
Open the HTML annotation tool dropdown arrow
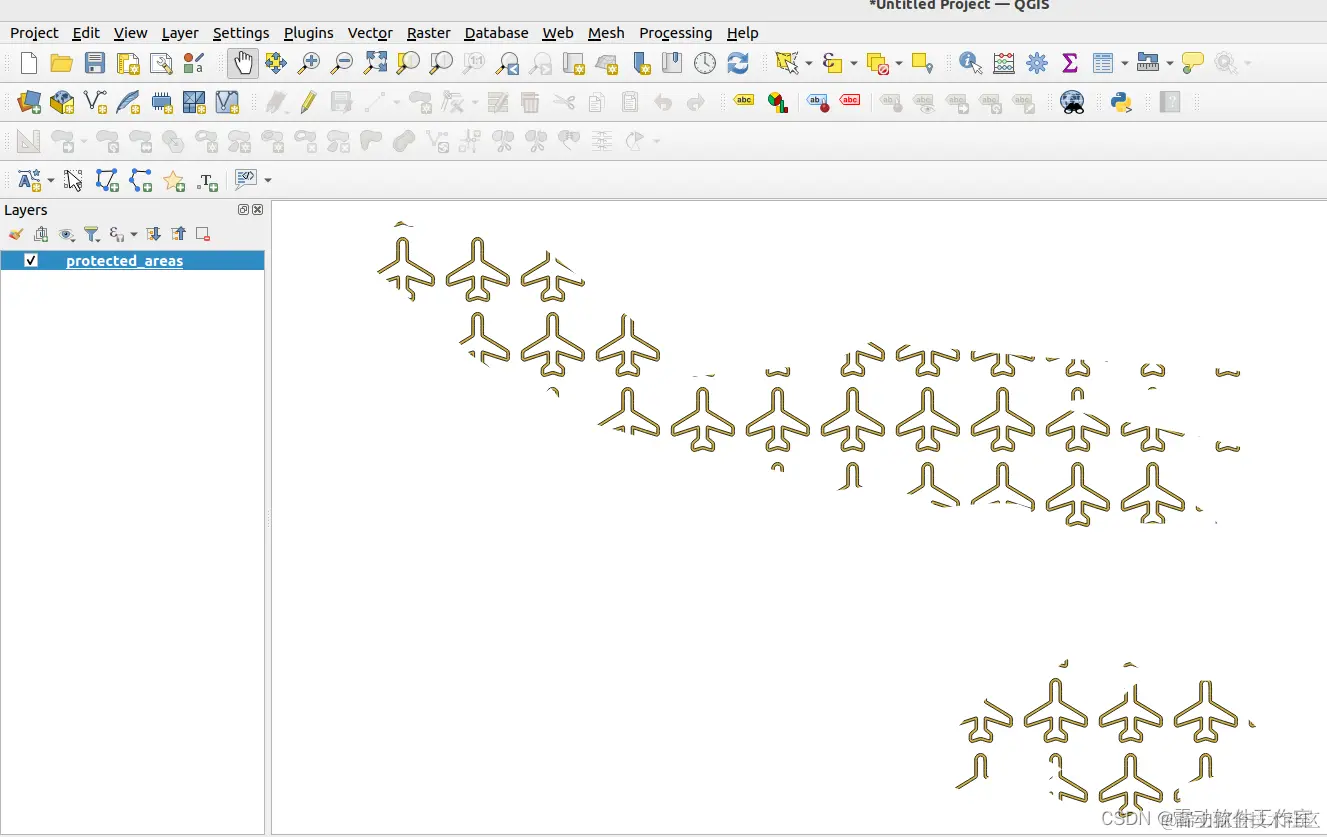pos(267,180)
